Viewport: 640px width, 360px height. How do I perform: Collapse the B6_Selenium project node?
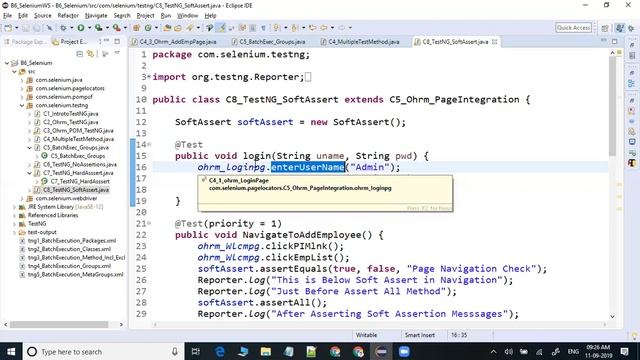(7, 63)
